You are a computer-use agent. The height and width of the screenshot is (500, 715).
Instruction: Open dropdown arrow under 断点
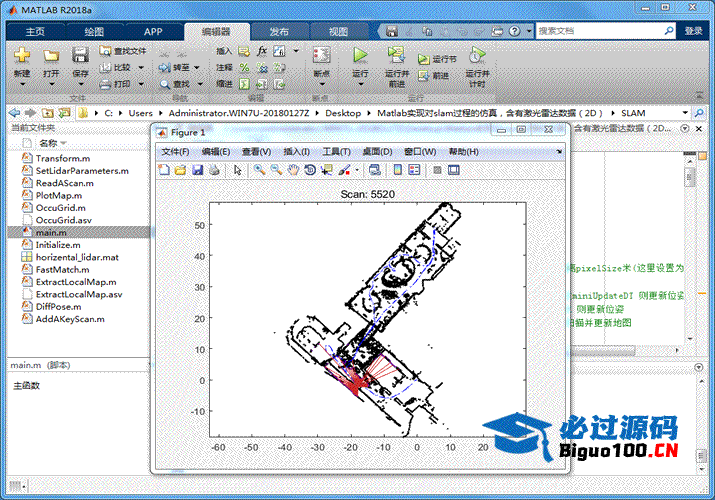click(321, 84)
